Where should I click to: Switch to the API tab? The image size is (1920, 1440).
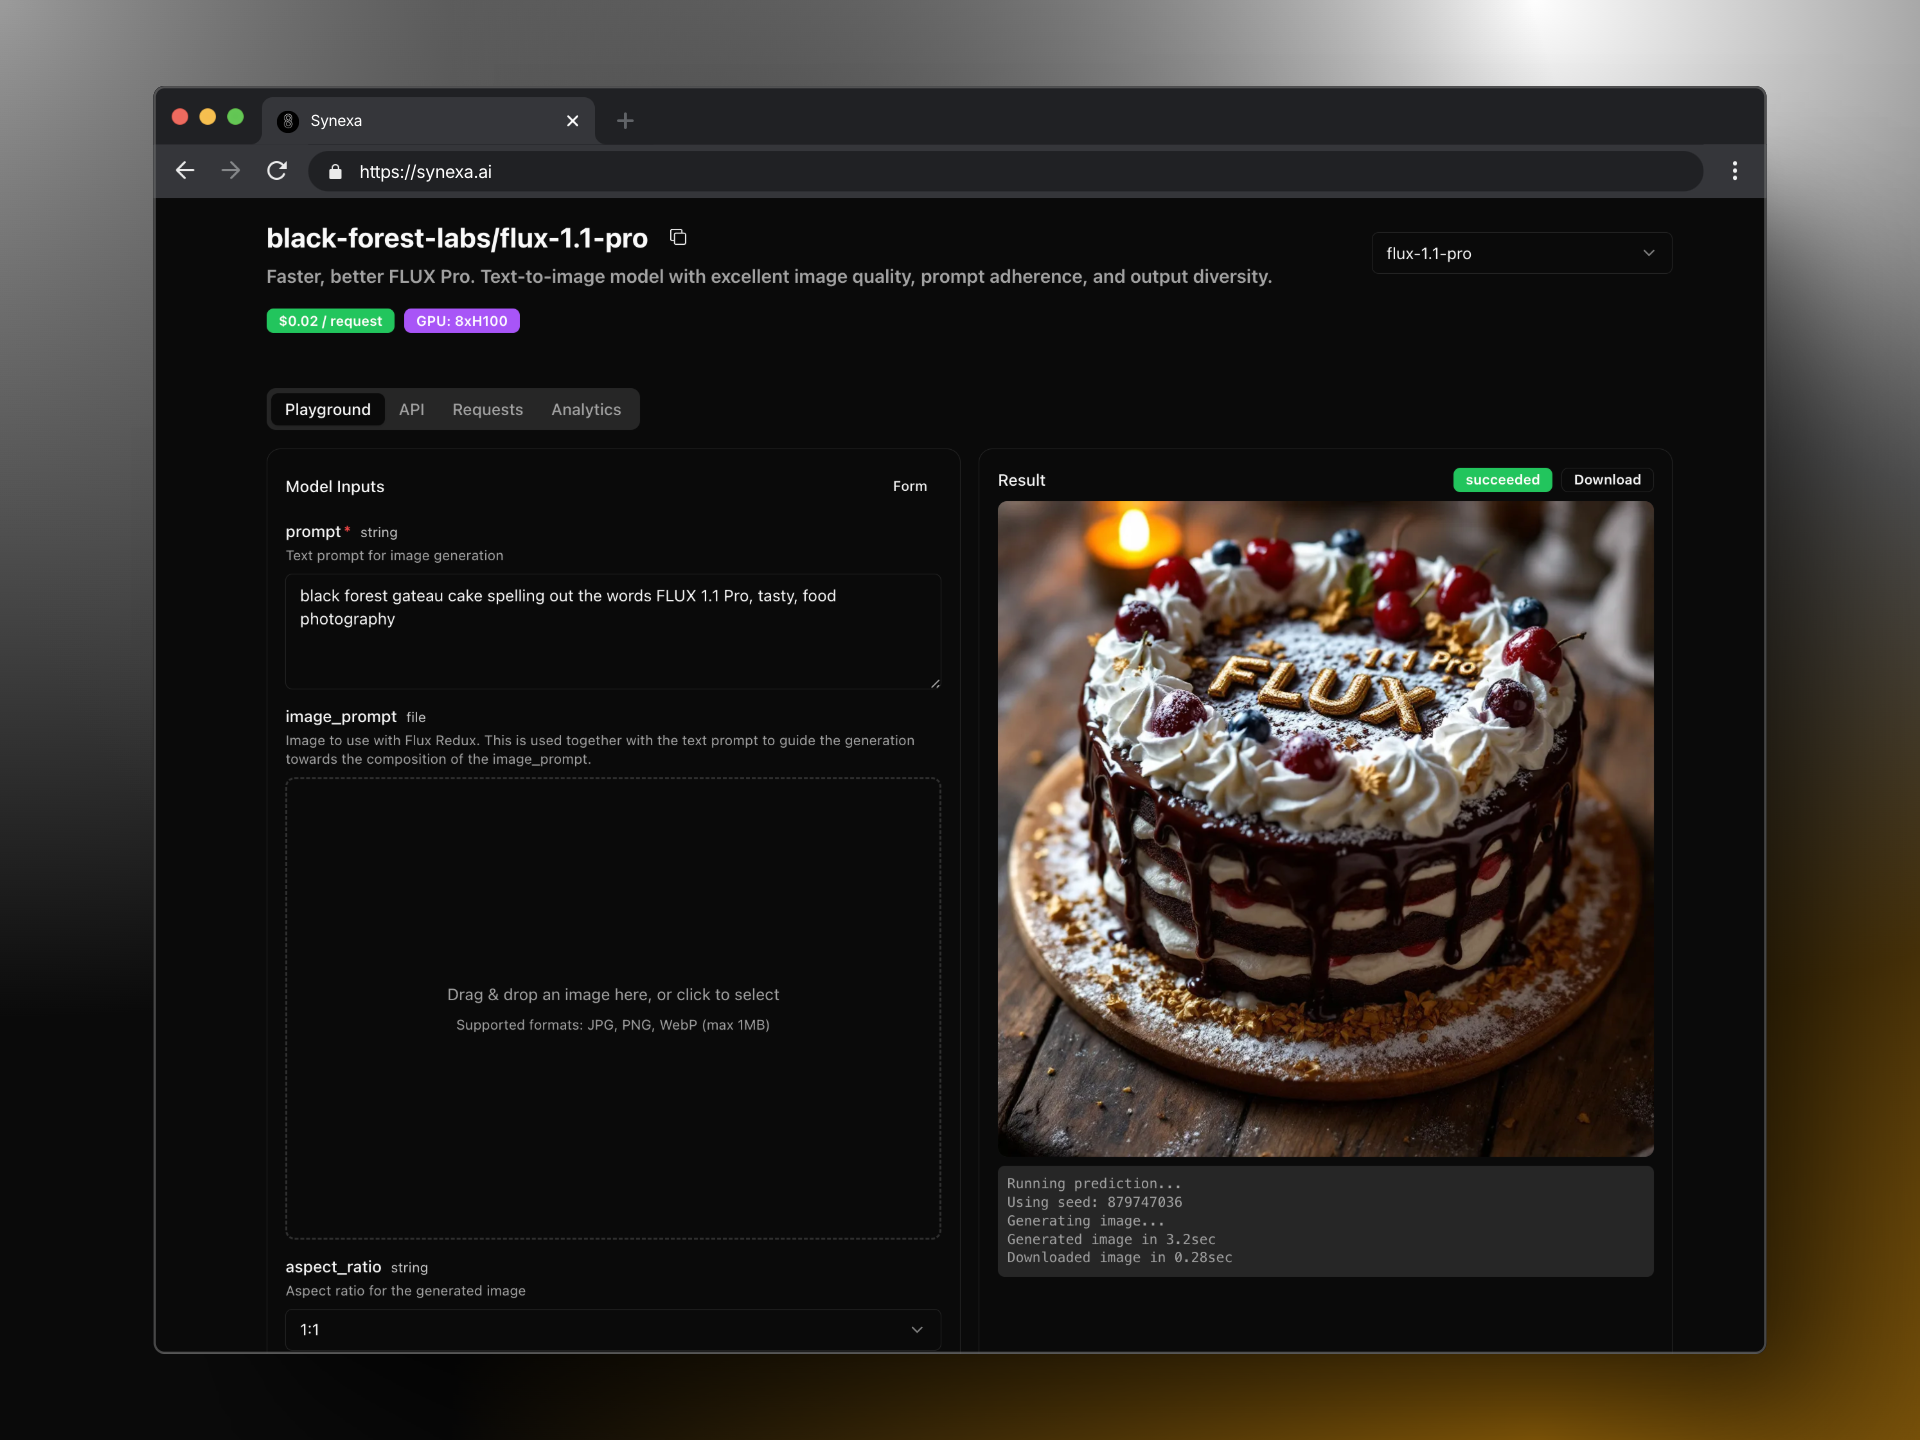[411, 409]
